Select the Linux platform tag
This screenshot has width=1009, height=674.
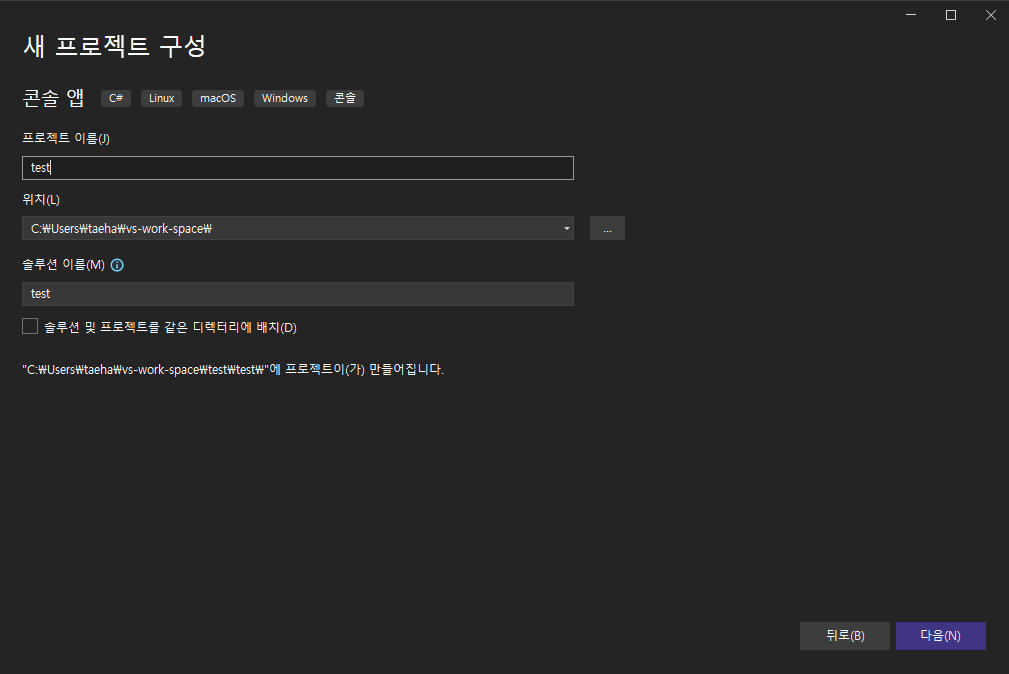coord(161,98)
